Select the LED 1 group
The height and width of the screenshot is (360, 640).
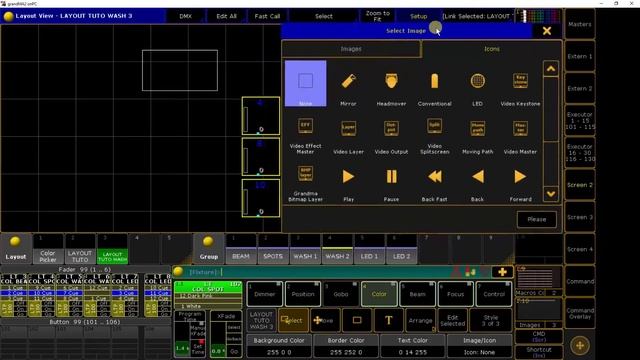(x=369, y=249)
